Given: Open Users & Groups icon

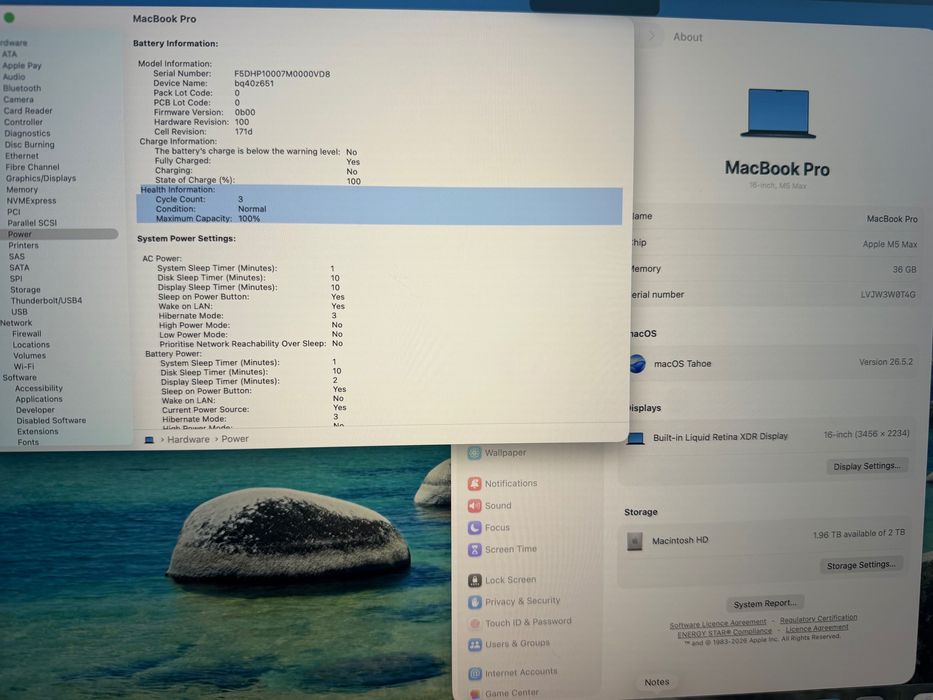Looking at the screenshot, I should (x=474, y=645).
